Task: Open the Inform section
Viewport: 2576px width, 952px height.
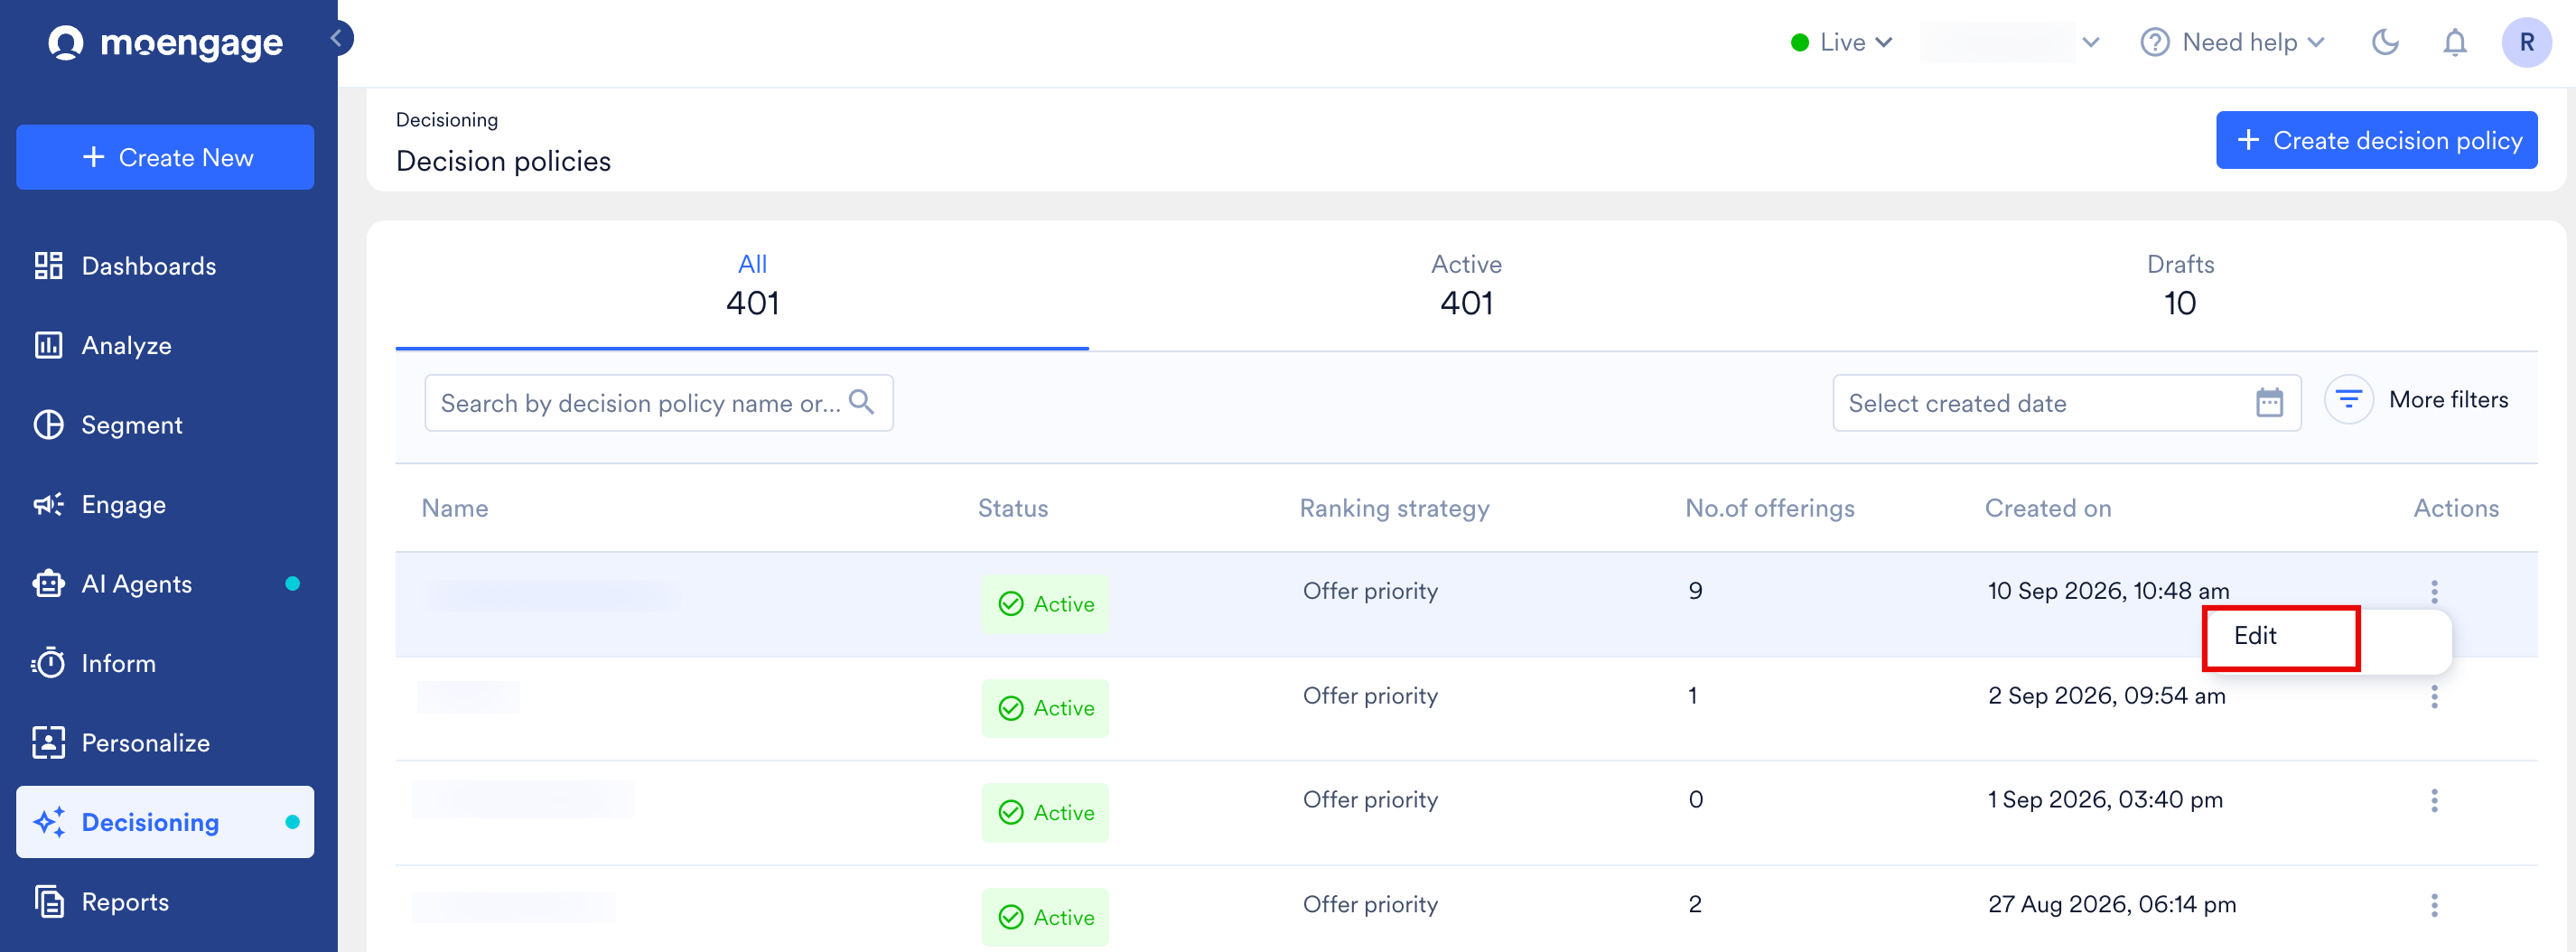Action: [x=165, y=663]
